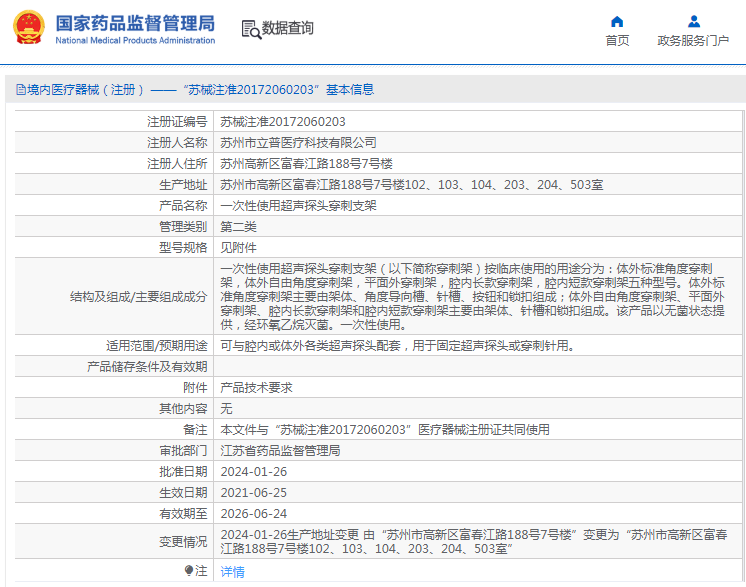The width and height of the screenshot is (746, 587).
Task: Click the 变更情况 label
Action: [183, 541]
